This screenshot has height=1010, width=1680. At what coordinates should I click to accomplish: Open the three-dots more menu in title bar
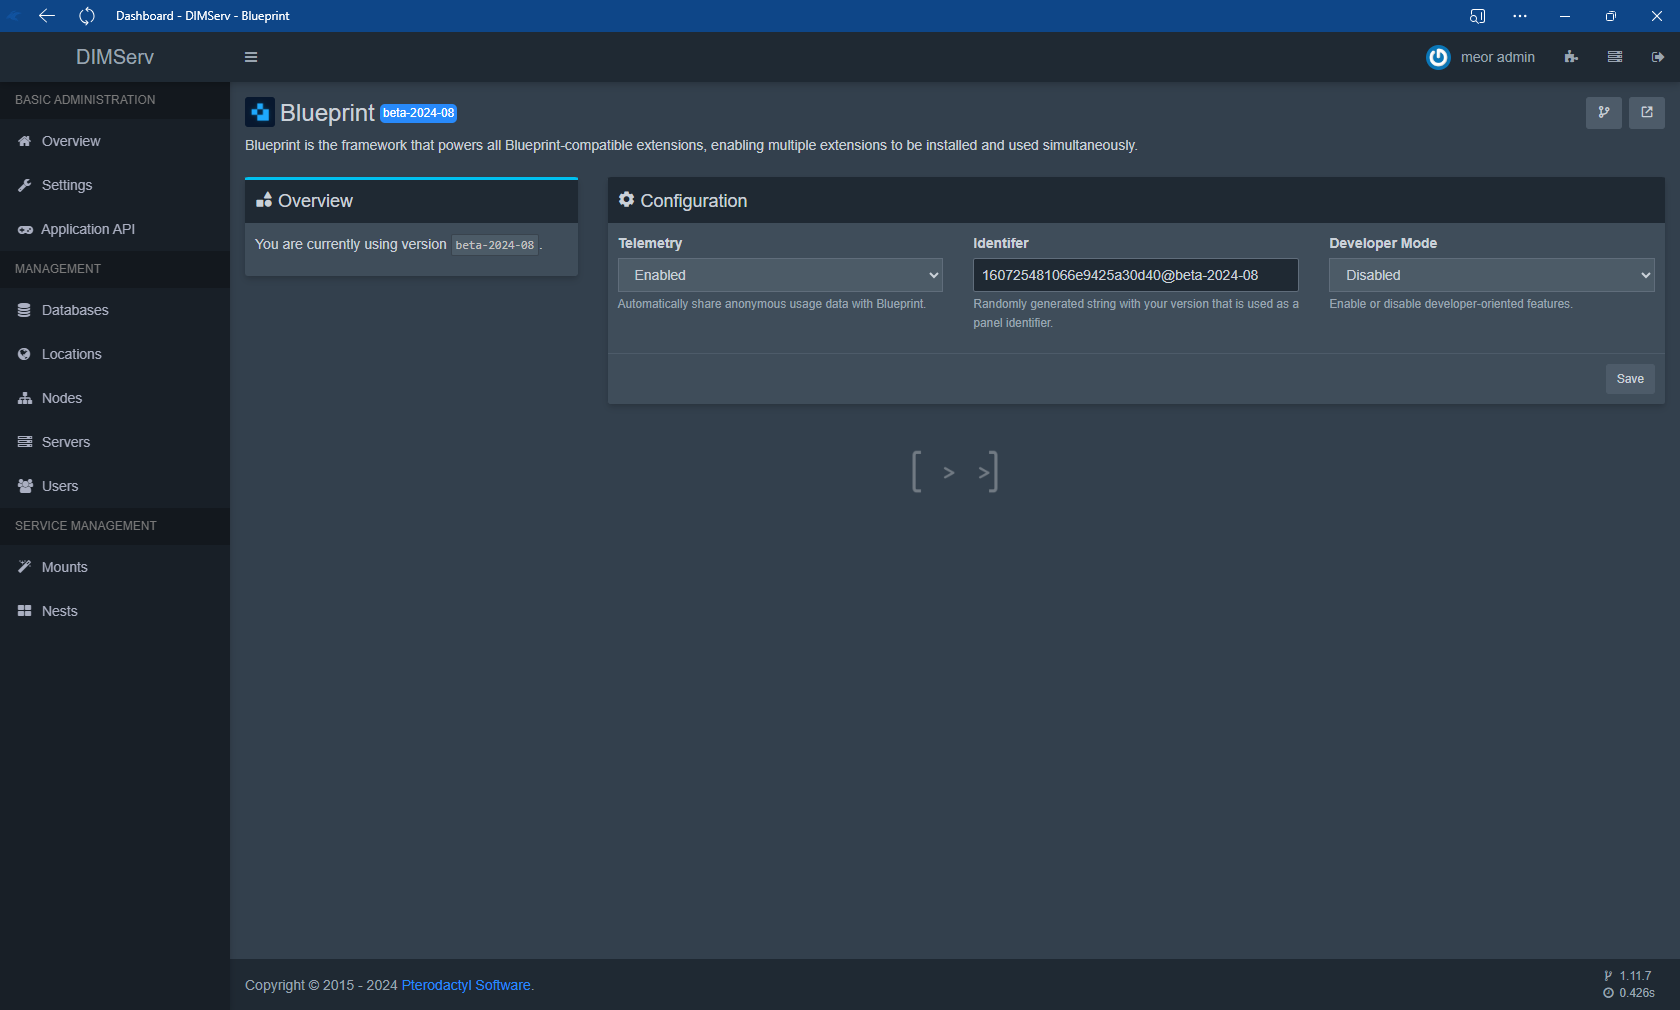[1520, 16]
